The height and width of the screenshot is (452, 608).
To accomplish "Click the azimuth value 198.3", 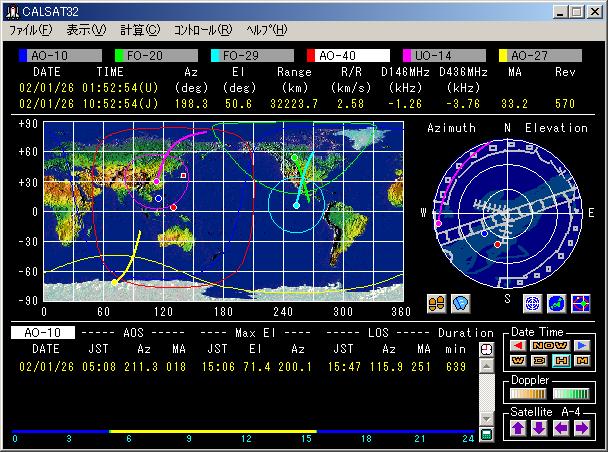I will click(x=191, y=104).
